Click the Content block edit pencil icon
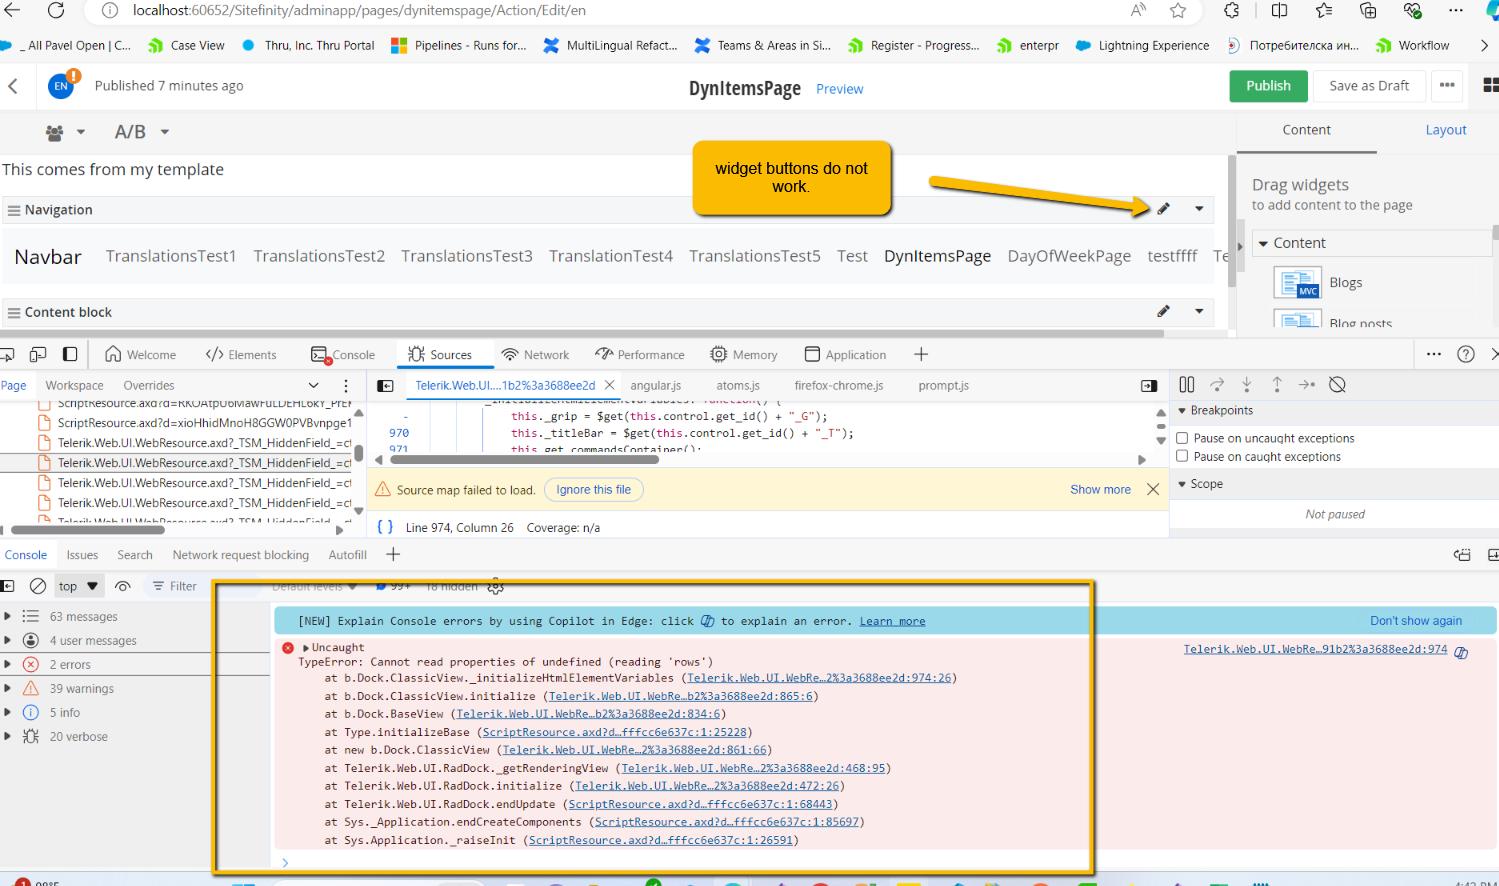The width and height of the screenshot is (1499, 886). 1163,311
